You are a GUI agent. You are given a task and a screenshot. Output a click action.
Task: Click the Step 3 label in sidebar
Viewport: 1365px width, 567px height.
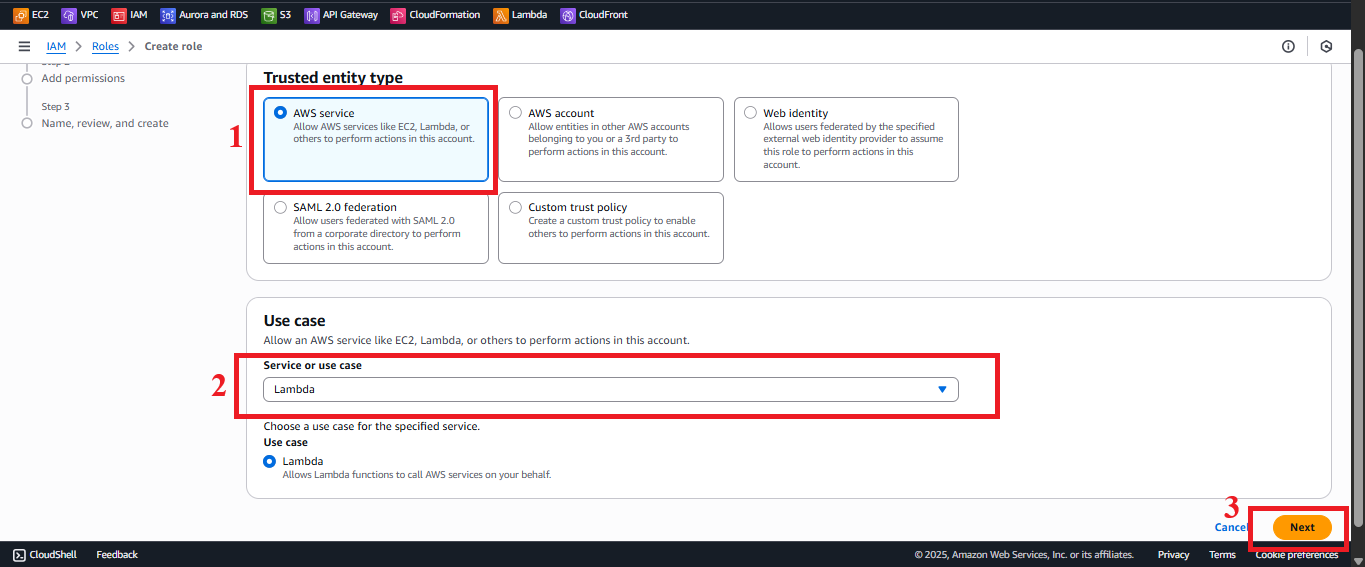(x=55, y=106)
